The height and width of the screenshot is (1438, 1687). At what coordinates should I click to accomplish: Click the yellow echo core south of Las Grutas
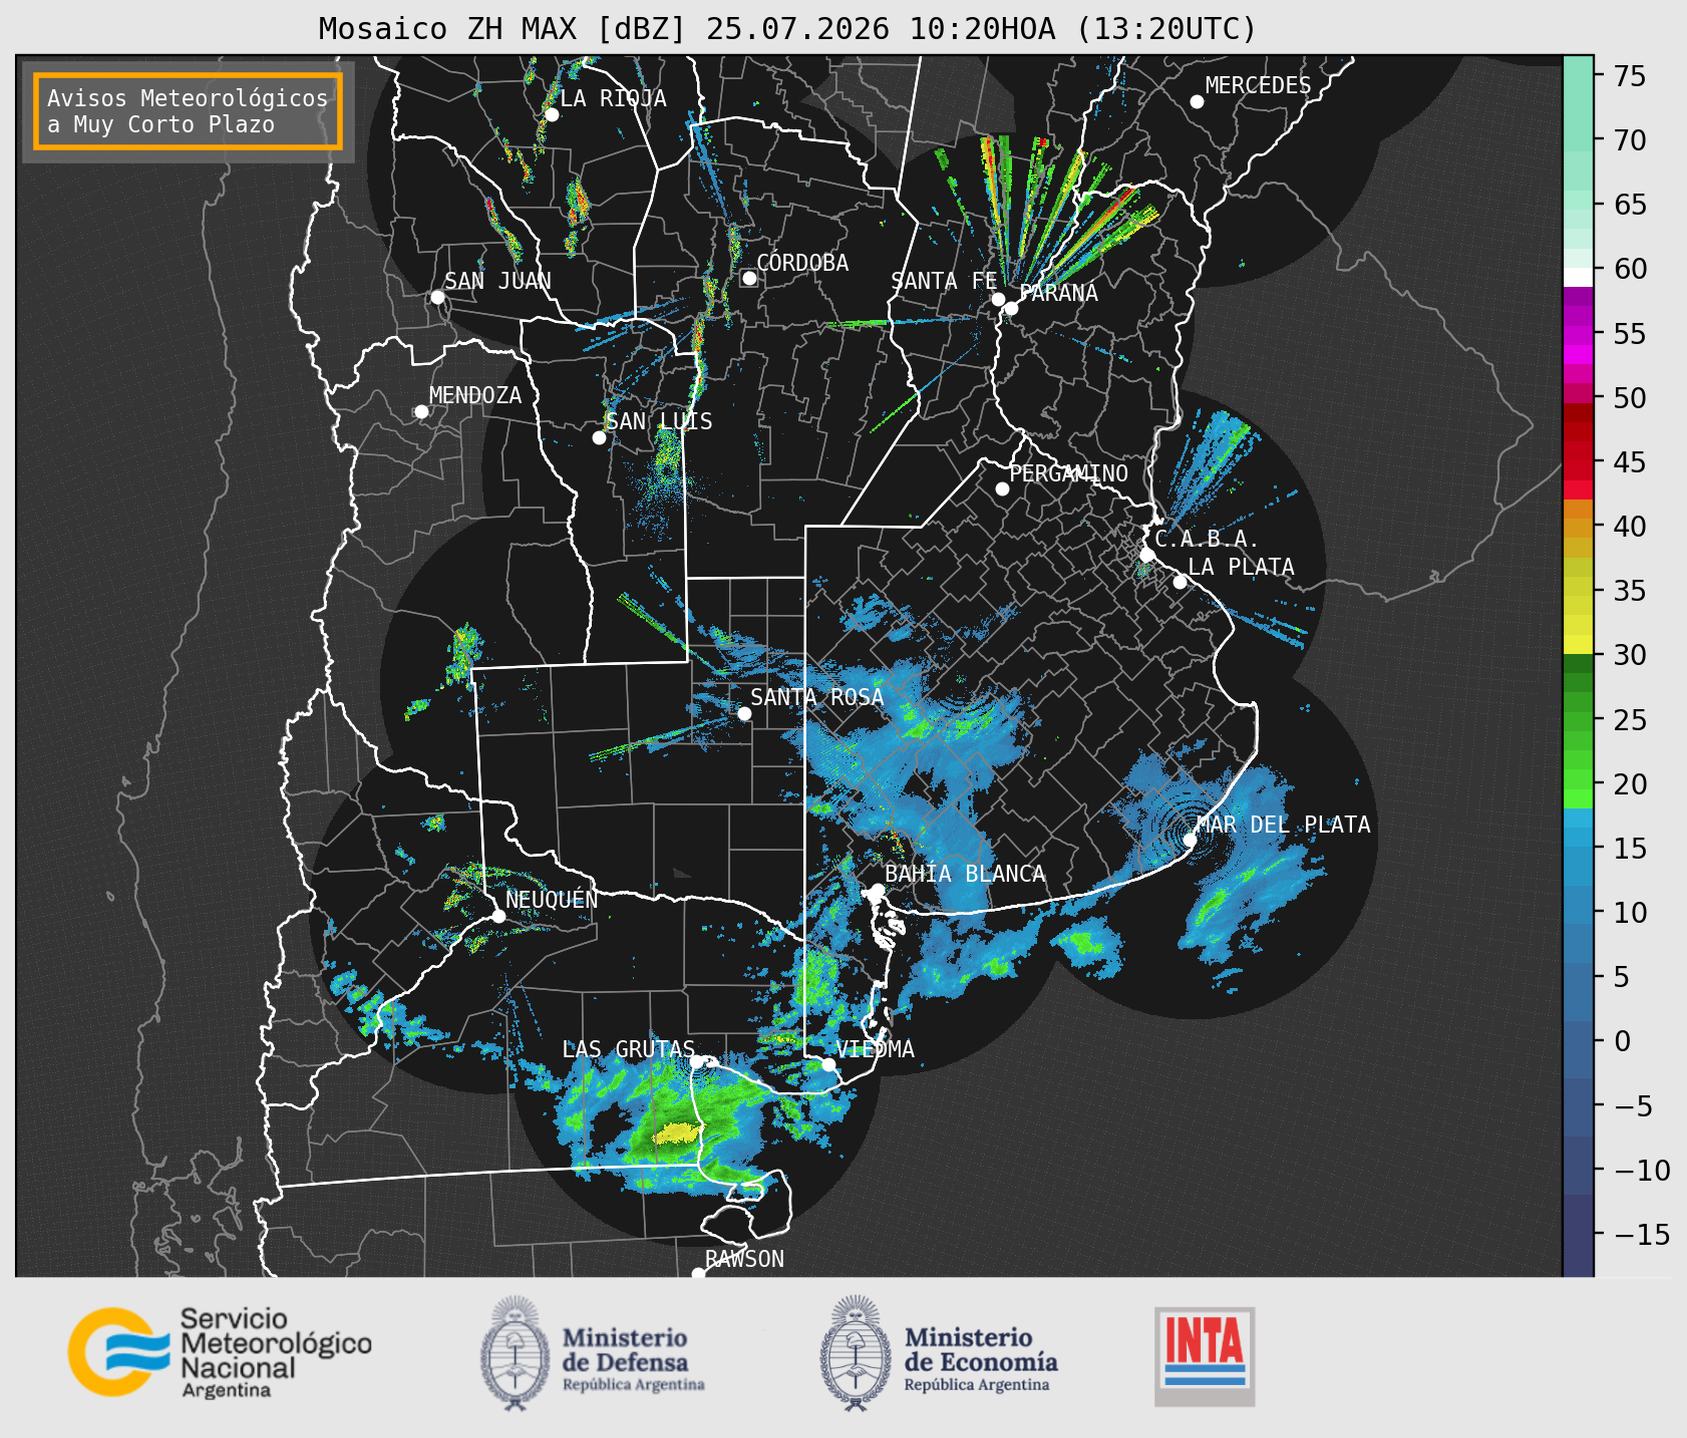[676, 1134]
